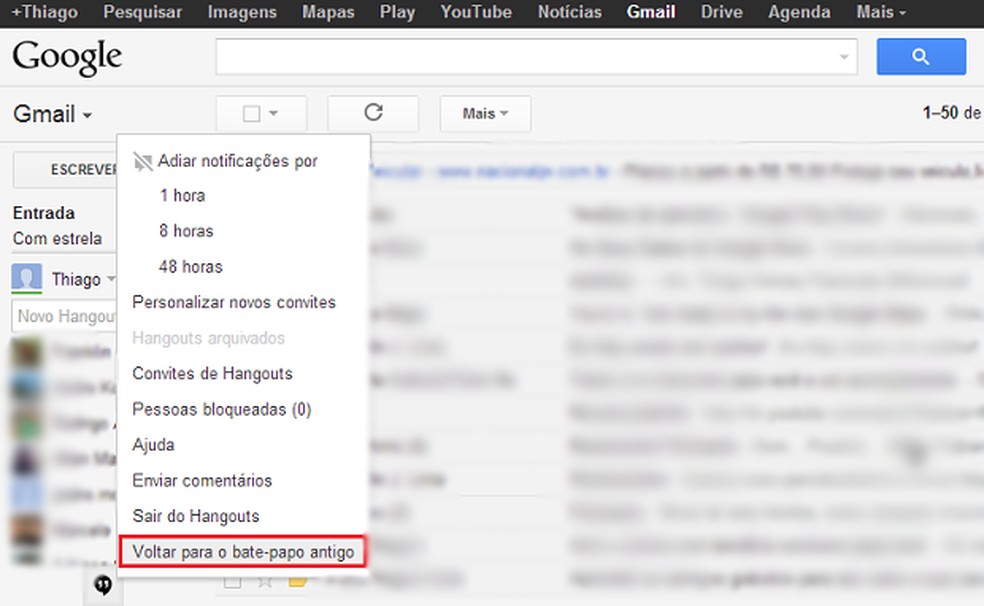Open the Mais menu in the top black bar

point(881,12)
